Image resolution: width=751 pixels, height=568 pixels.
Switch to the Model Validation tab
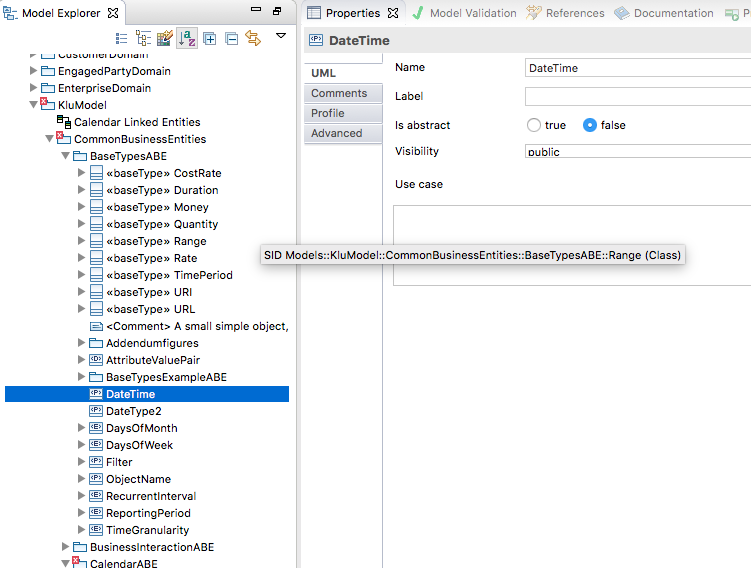(464, 13)
